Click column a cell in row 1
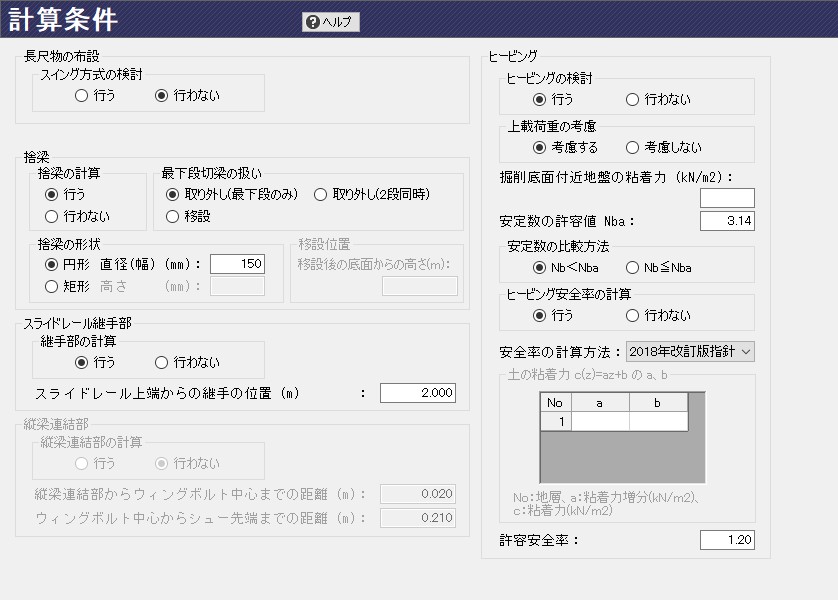 pos(600,422)
